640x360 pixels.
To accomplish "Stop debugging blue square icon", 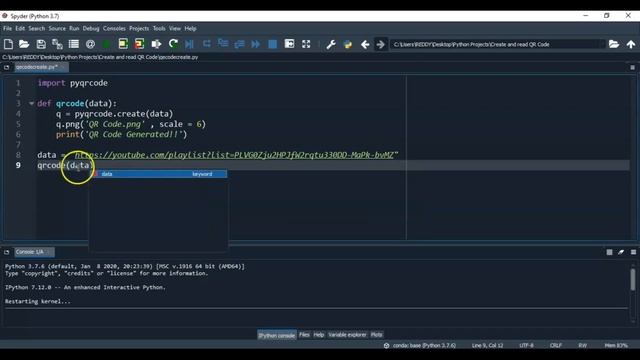I will 272,44.
